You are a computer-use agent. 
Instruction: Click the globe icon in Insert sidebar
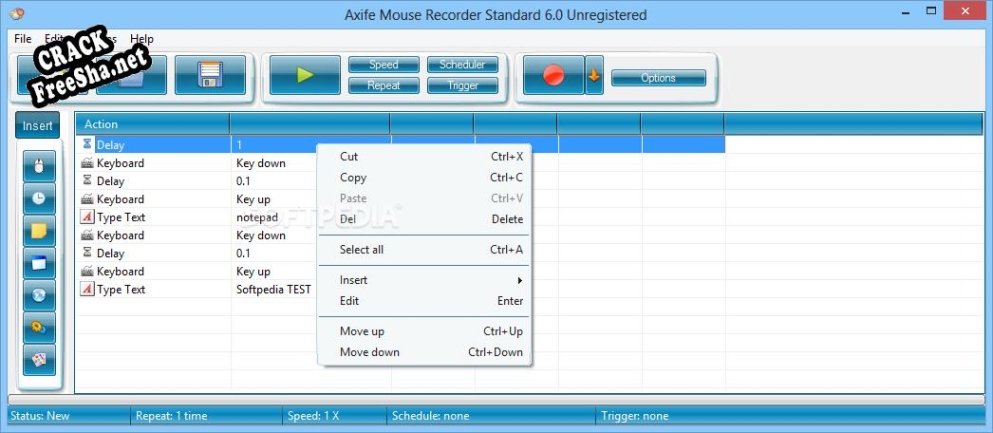(39, 295)
